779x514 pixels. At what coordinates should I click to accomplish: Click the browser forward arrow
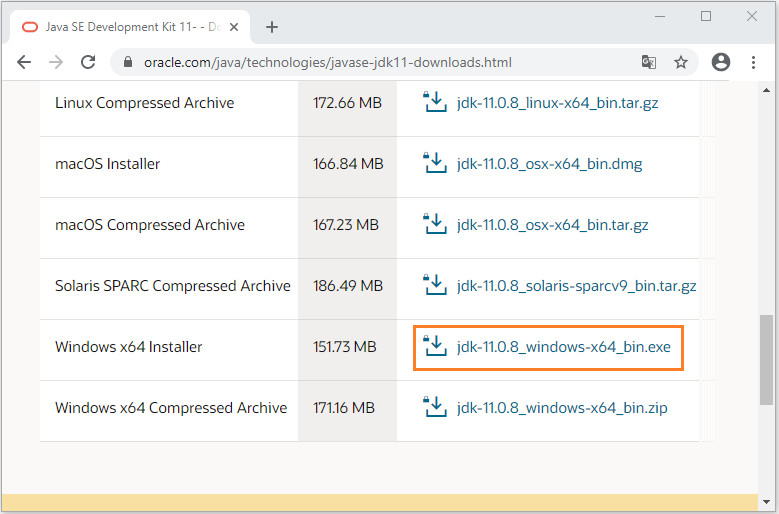56,62
